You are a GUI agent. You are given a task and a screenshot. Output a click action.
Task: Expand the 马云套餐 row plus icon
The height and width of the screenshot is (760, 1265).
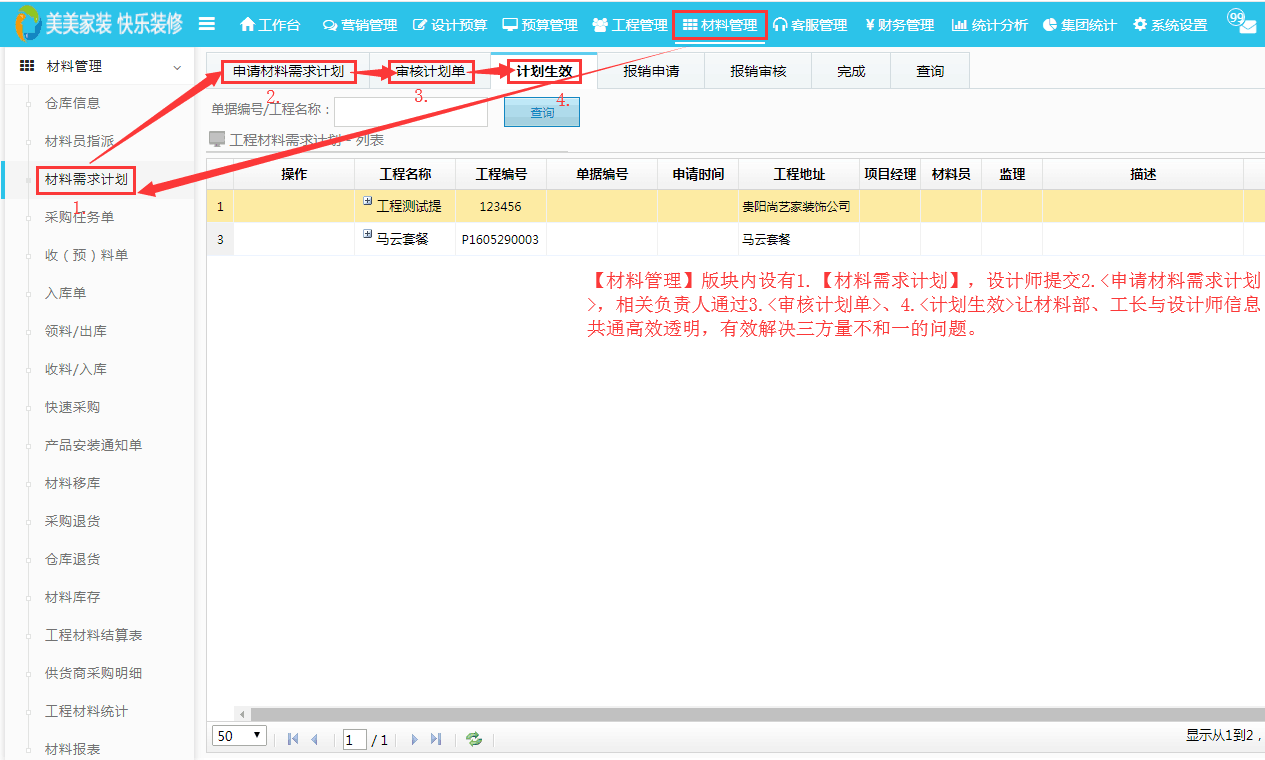click(368, 235)
